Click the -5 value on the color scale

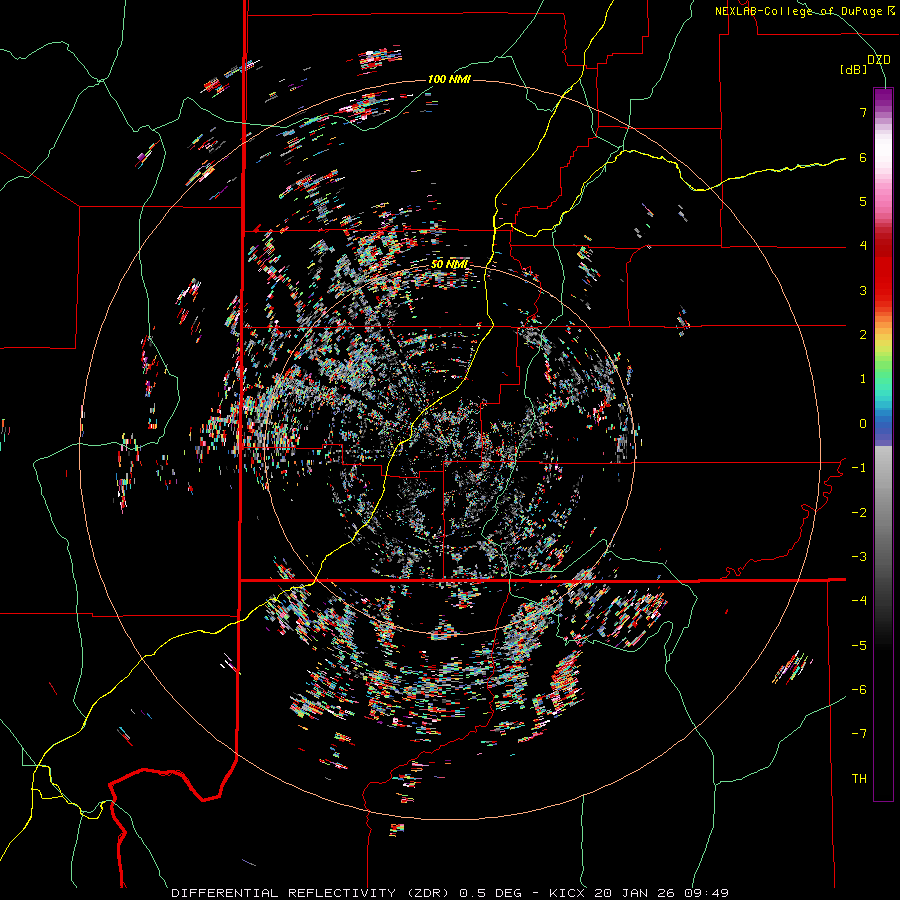coord(859,646)
